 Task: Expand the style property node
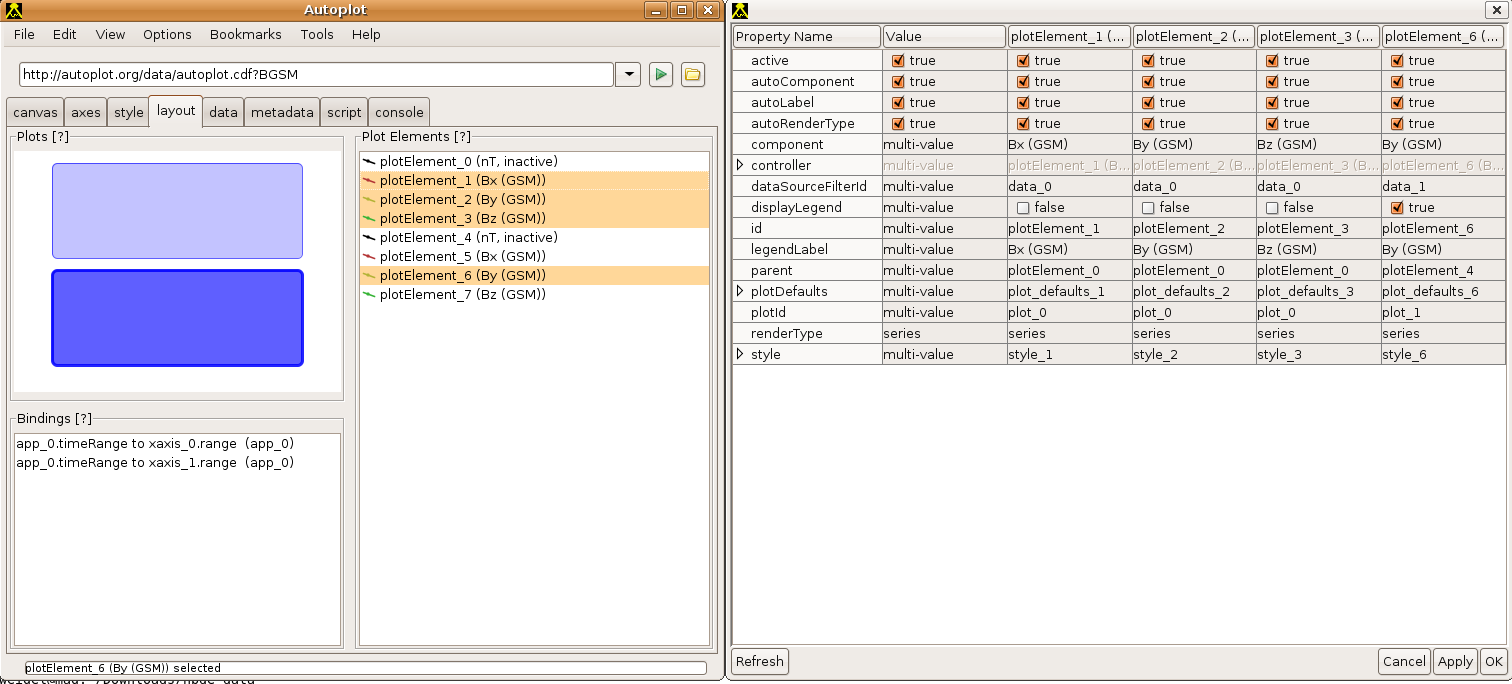(740, 355)
